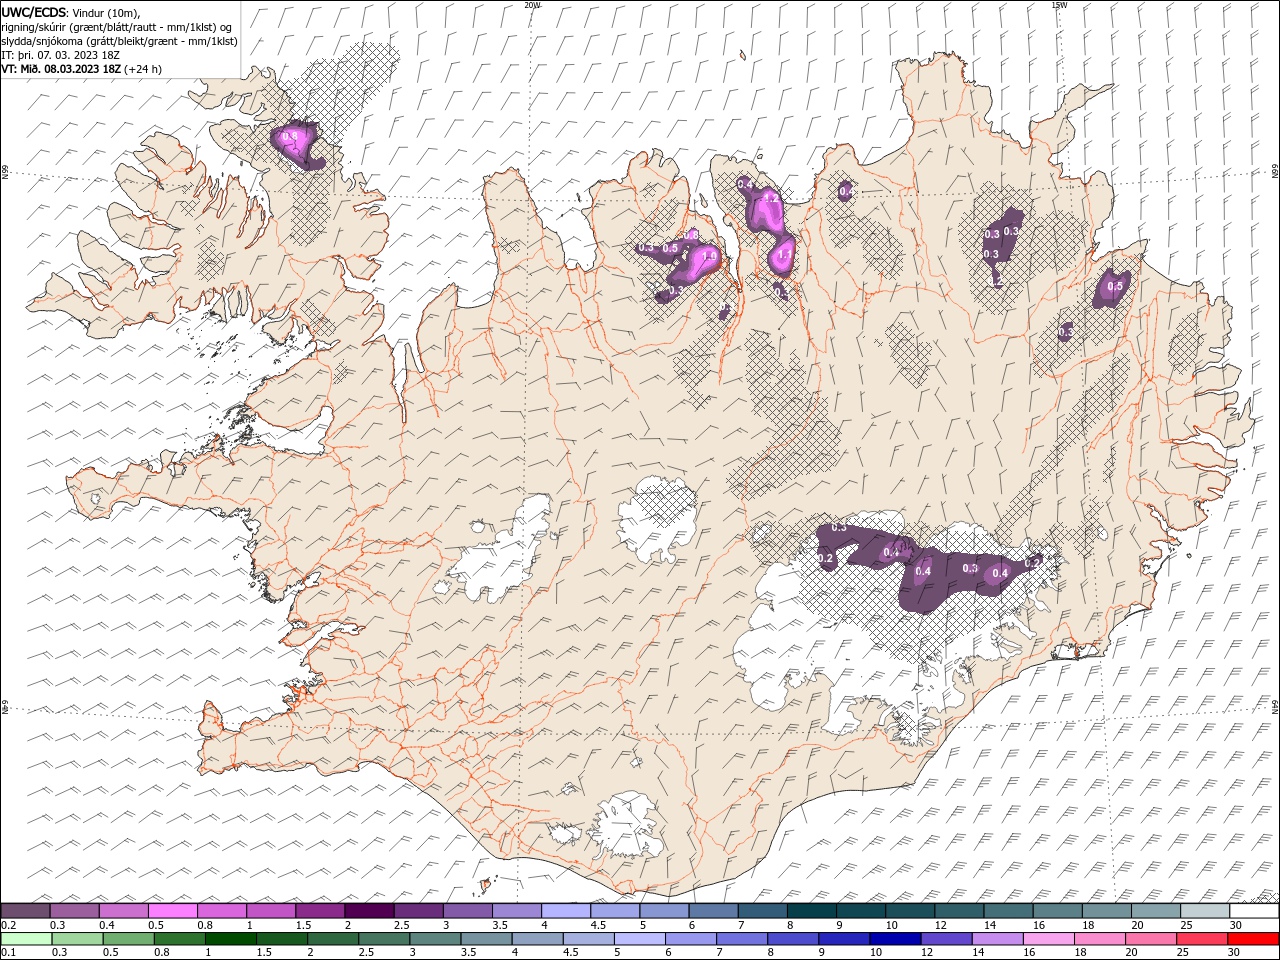Click the white Mýrdalsjökull glacier near the south coast

pyautogui.click(x=627, y=825)
